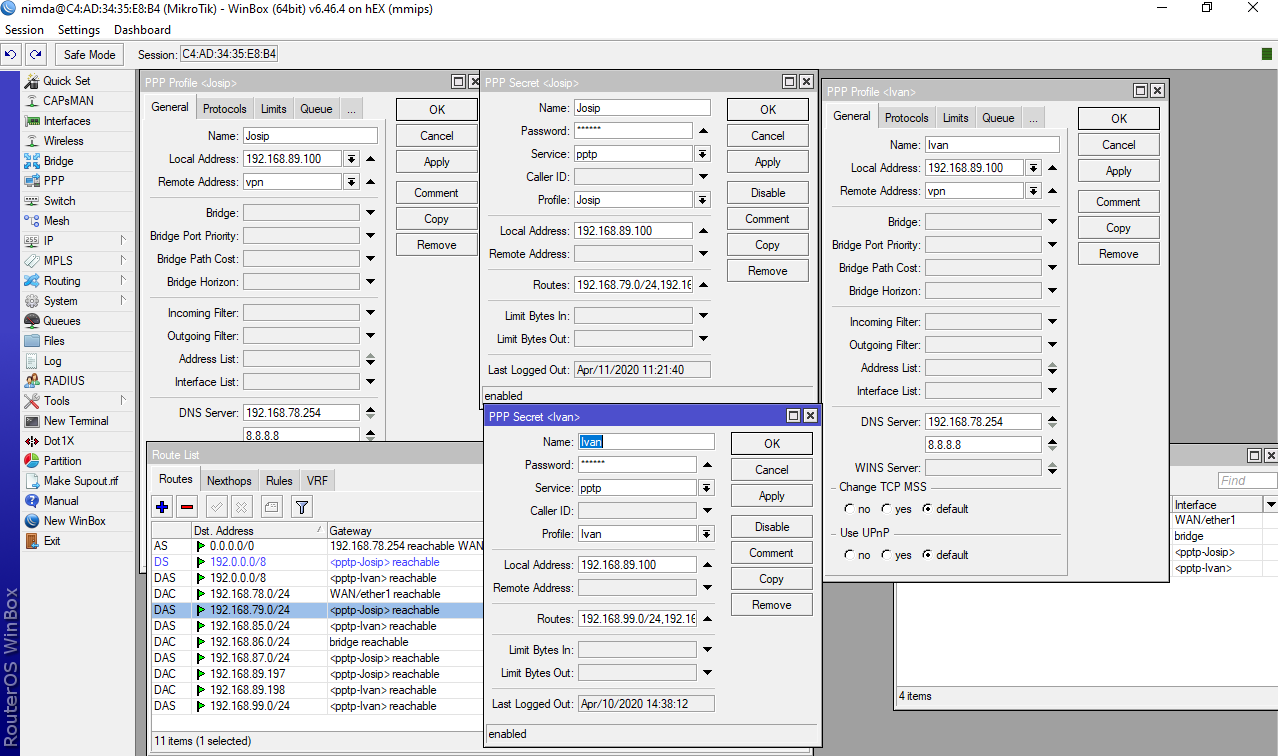Remove selected route with minus icon
Viewport: 1278px width, 756px height.
(x=187, y=507)
